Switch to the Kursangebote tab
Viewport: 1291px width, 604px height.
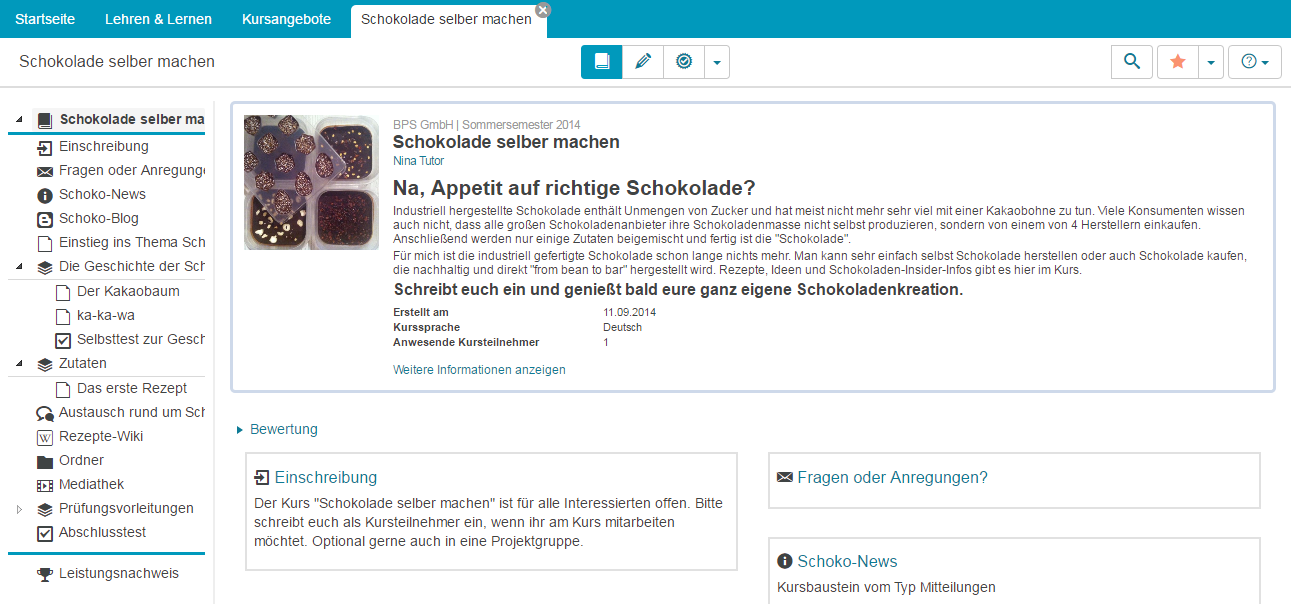(x=286, y=19)
